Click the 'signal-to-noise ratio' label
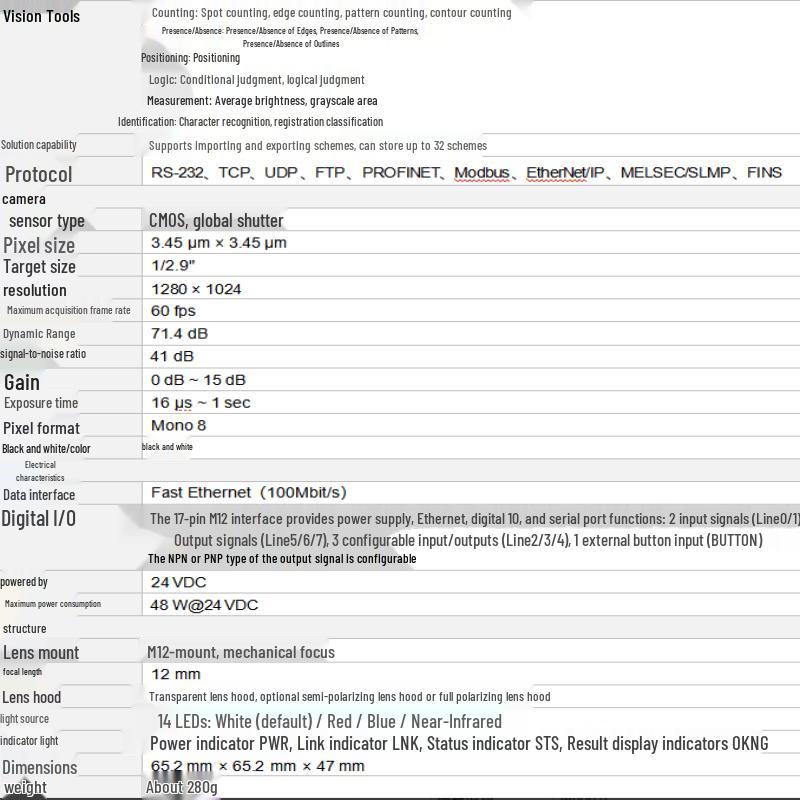Screen dimensions: 800x800 pyautogui.click(x=43, y=354)
